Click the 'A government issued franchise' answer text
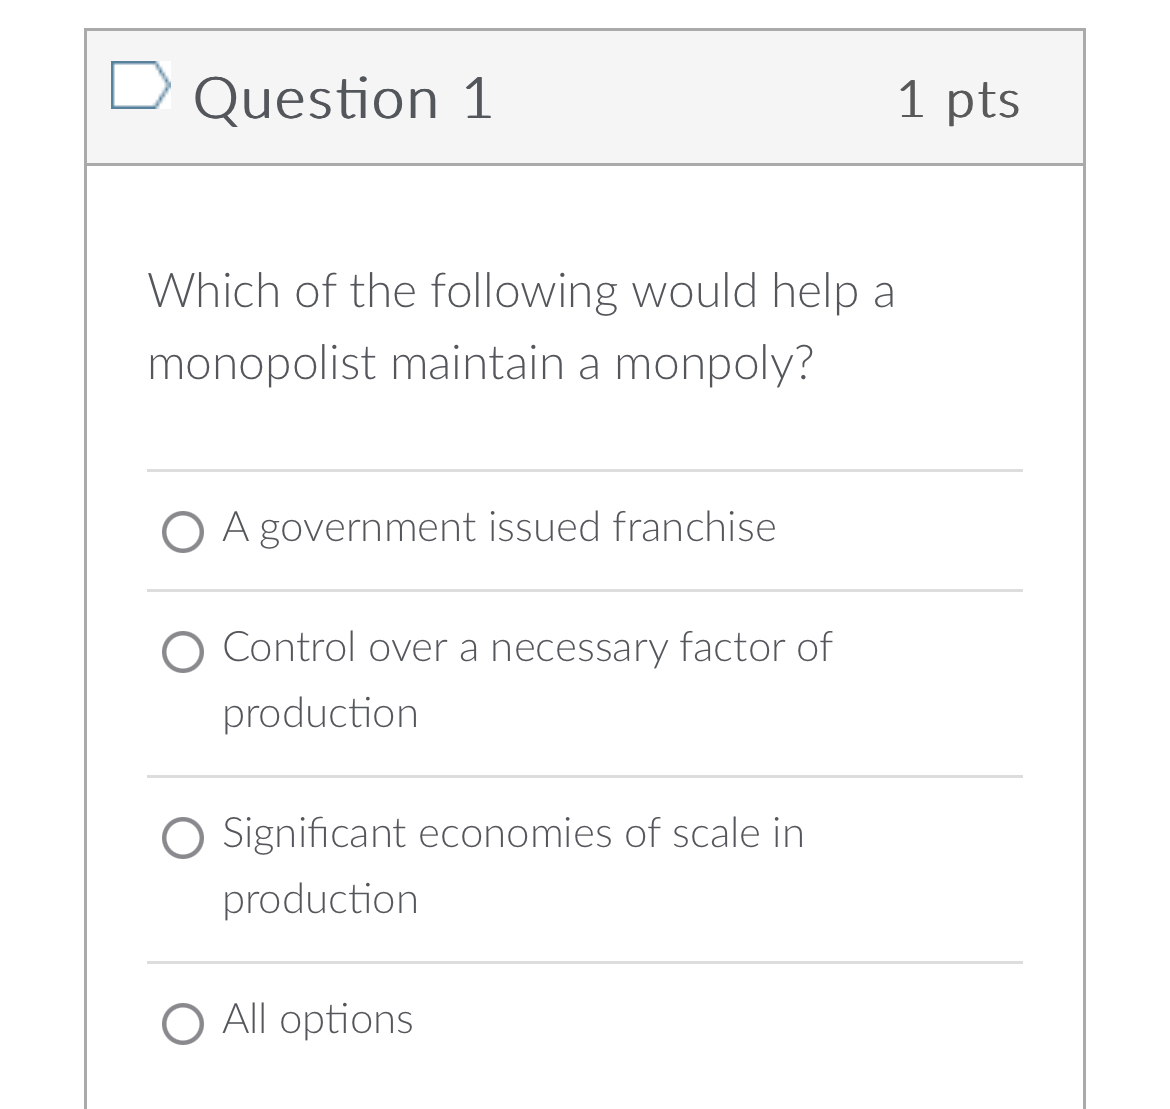Viewport: 1170px width, 1109px height. click(498, 527)
